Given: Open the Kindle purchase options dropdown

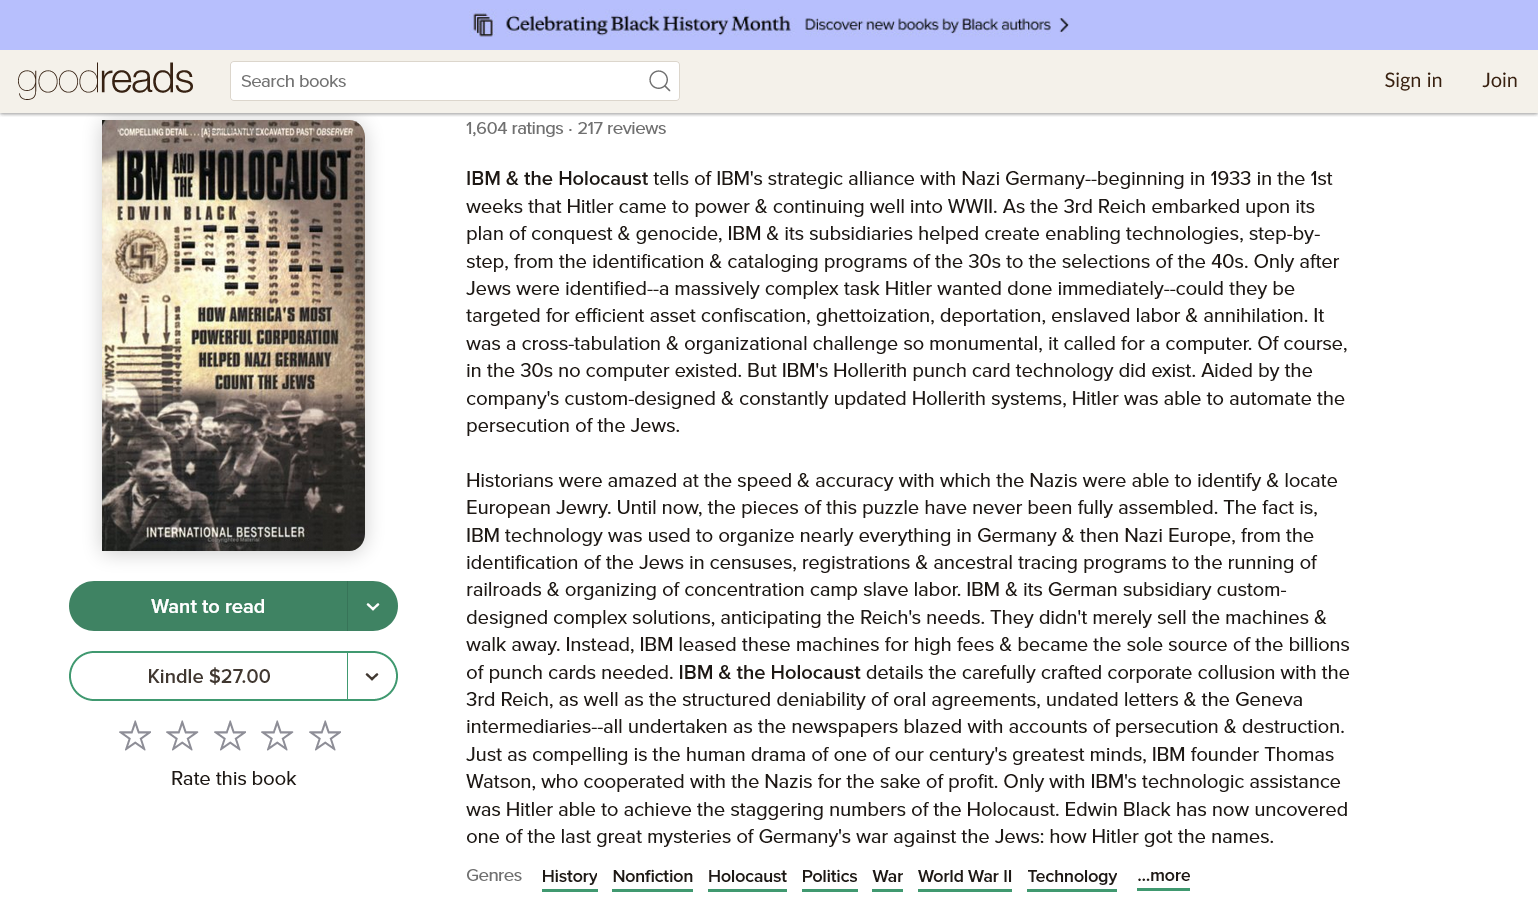Looking at the screenshot, I should pos(372,676).
